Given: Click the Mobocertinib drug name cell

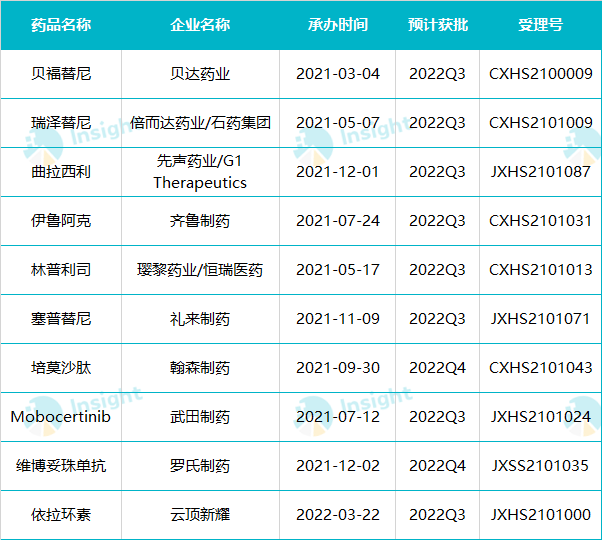Looking at the screenshot, I should 61,417.
